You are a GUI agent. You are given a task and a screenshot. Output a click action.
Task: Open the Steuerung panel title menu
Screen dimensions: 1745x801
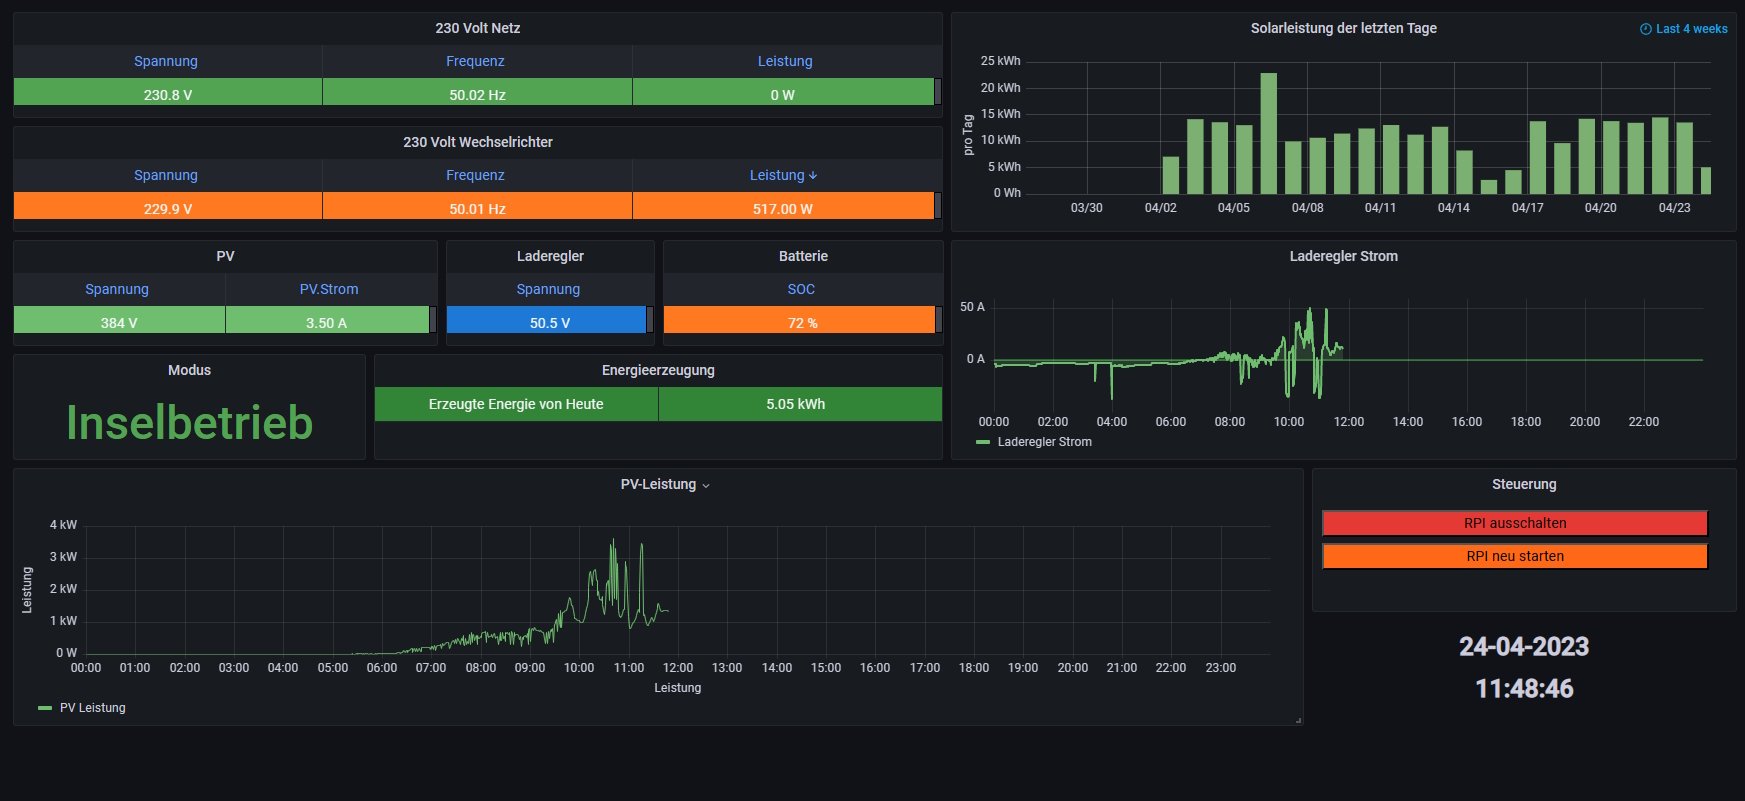[x=1523, y=484]
